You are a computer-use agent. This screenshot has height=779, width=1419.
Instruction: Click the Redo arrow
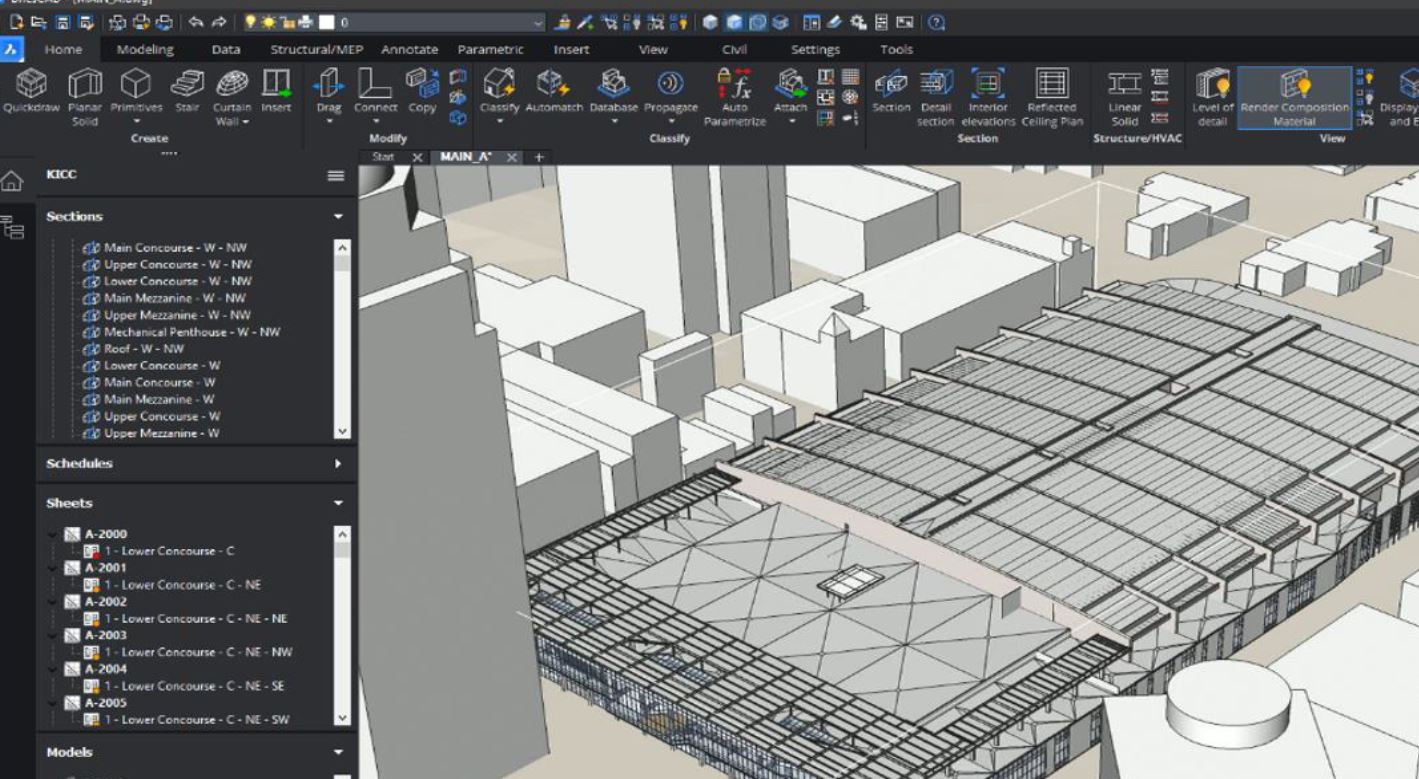pyautogui.click(x=219, y=22)
